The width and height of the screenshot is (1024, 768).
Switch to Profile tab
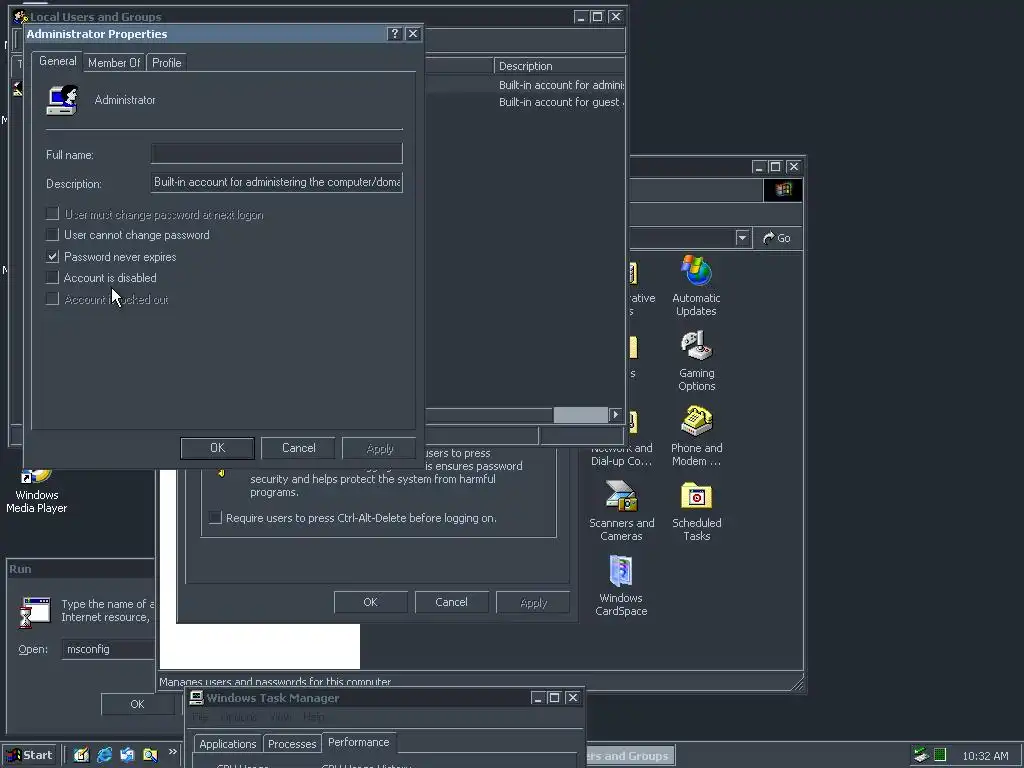[x=167, y=63]
